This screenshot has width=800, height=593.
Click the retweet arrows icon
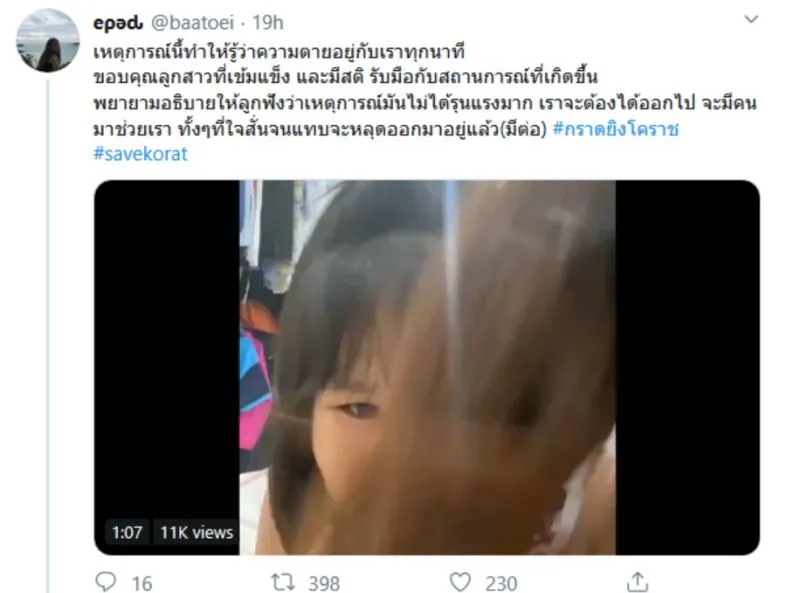[x=282, y=582]
